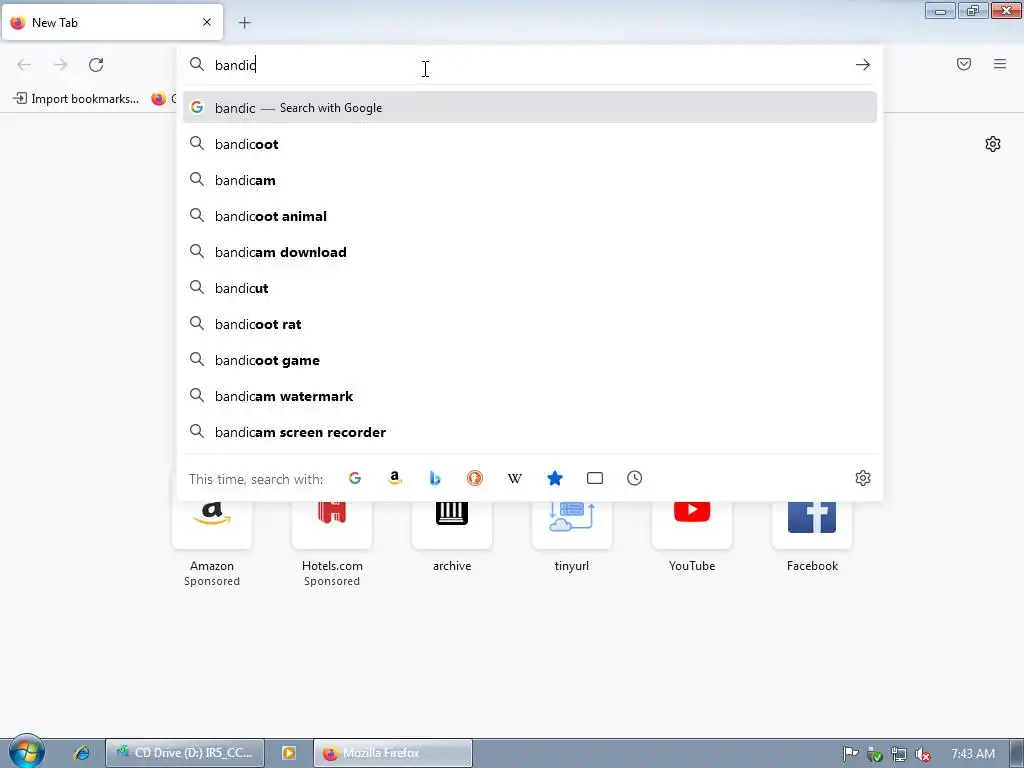Open Windows Start menu orb
This screenshot has width=1024, height=768.
pyautogui.click(x=26, y=752)
